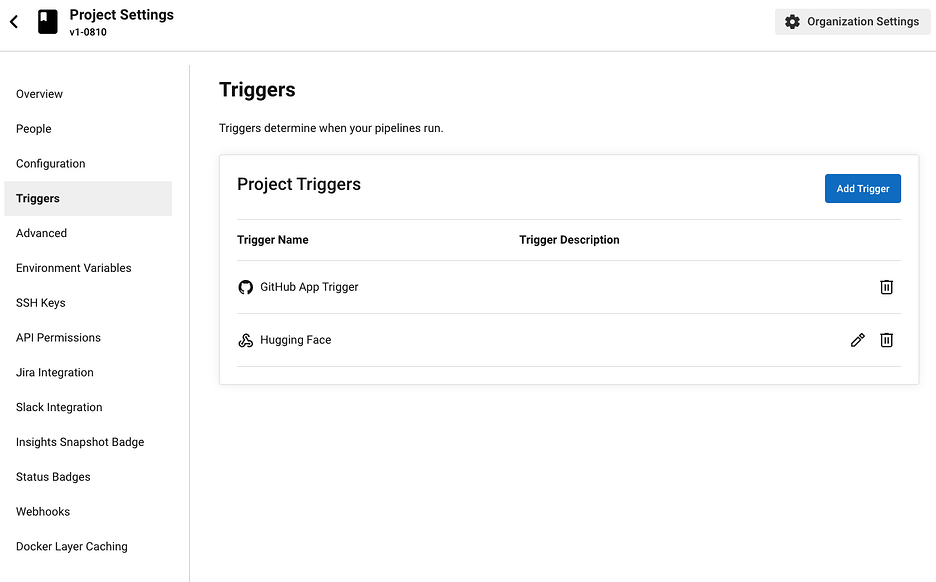Click the GitHub logo icon
The height and width of the screenshot is (582, 936).
pos(246,287)
